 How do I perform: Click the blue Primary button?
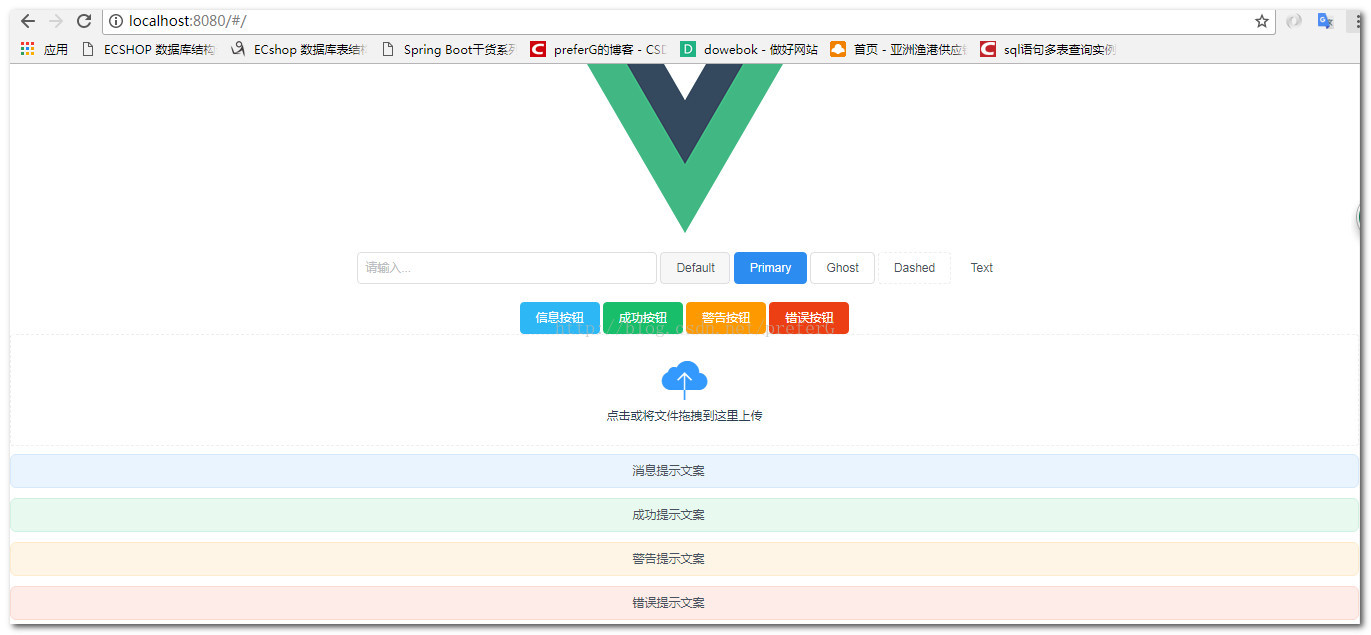[770, 268]
